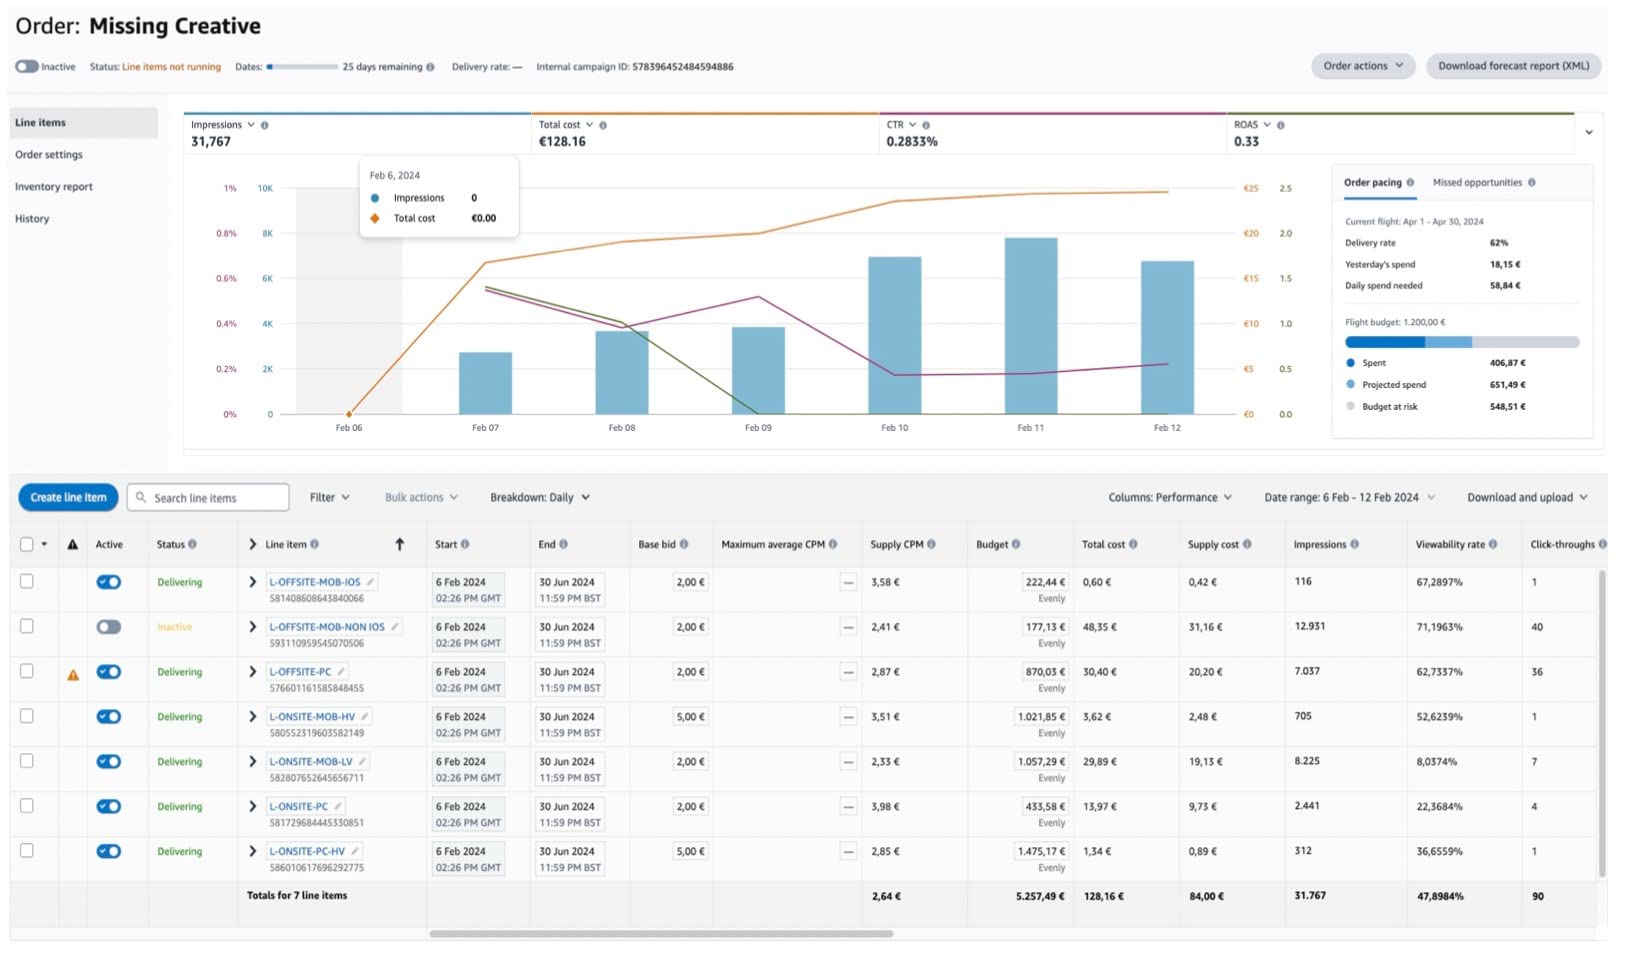Click Download forecast report (XML)

coord(1513,66)
